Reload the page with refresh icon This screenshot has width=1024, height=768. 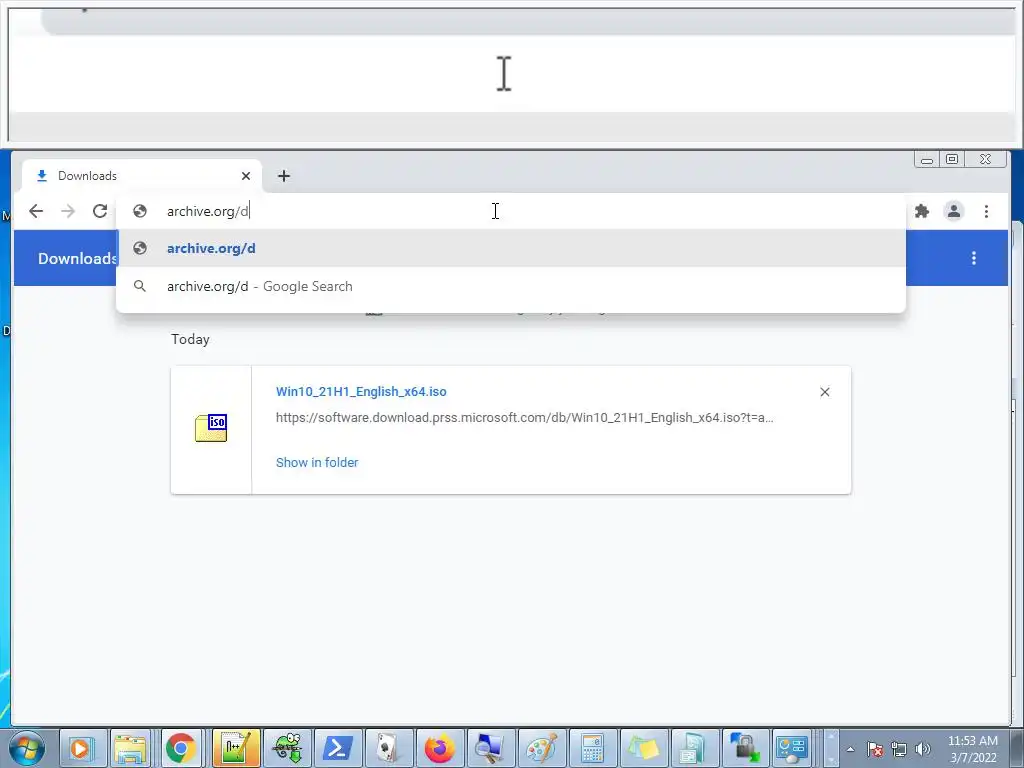[x=100, y=211]
